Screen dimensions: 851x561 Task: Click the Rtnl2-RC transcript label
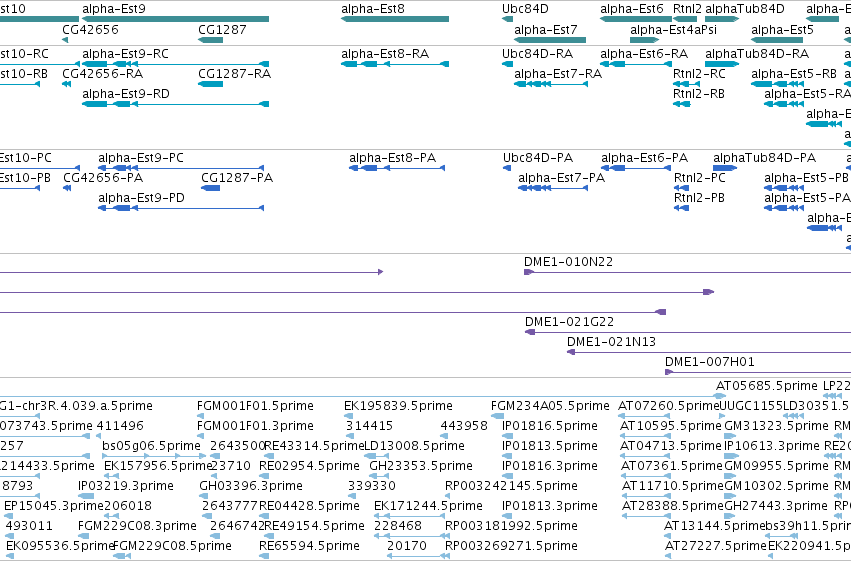pyautogui.click(x=699, y=74)
